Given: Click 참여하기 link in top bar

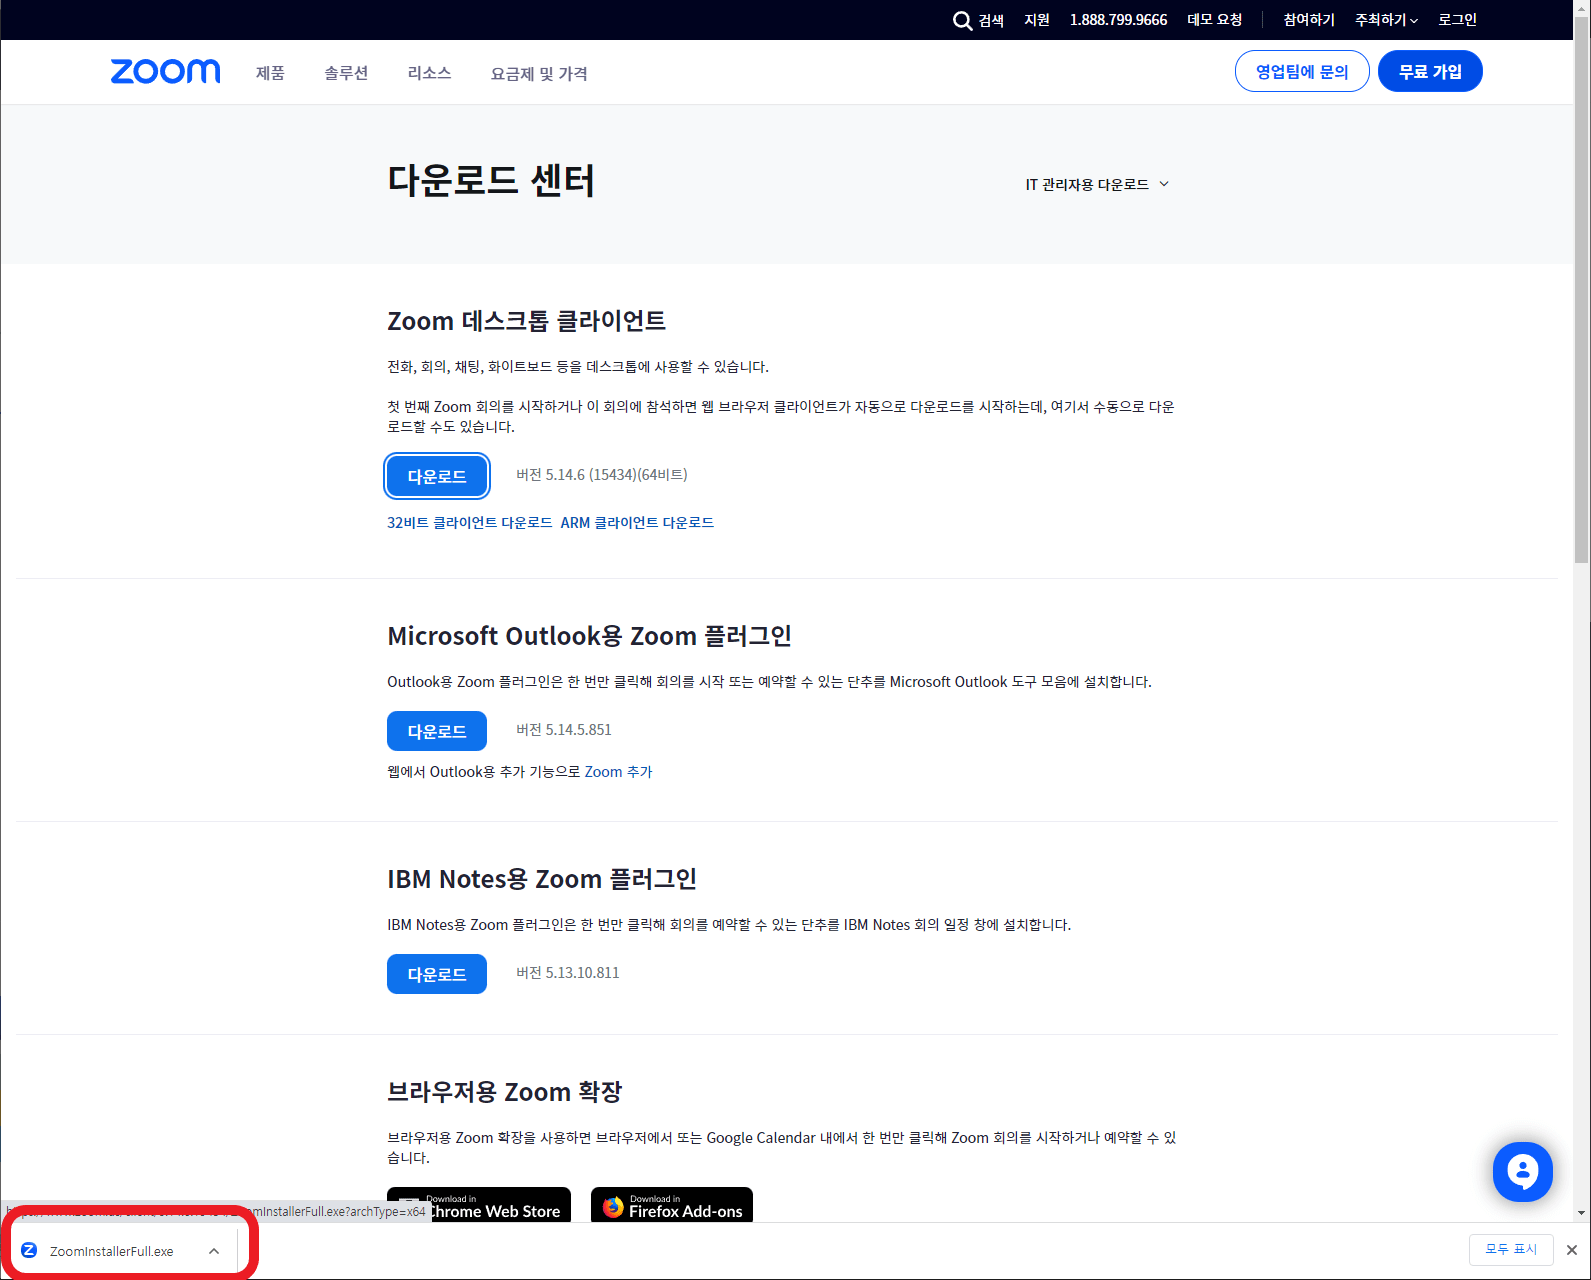Looking at the screenshot, I should [x=1309, y=20].
